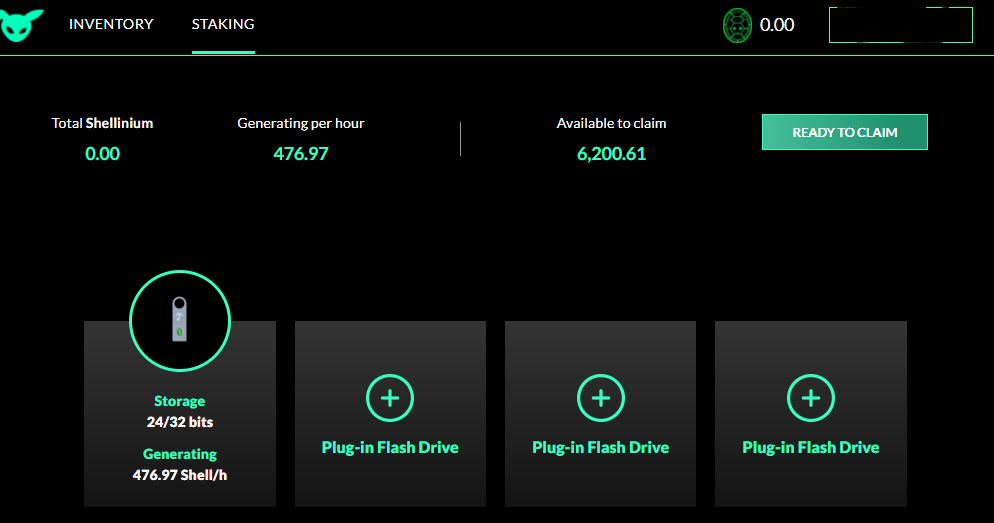Click the Storage 24/32 bits text
This screenshot has width=994, height=523.
click(180, 422)
